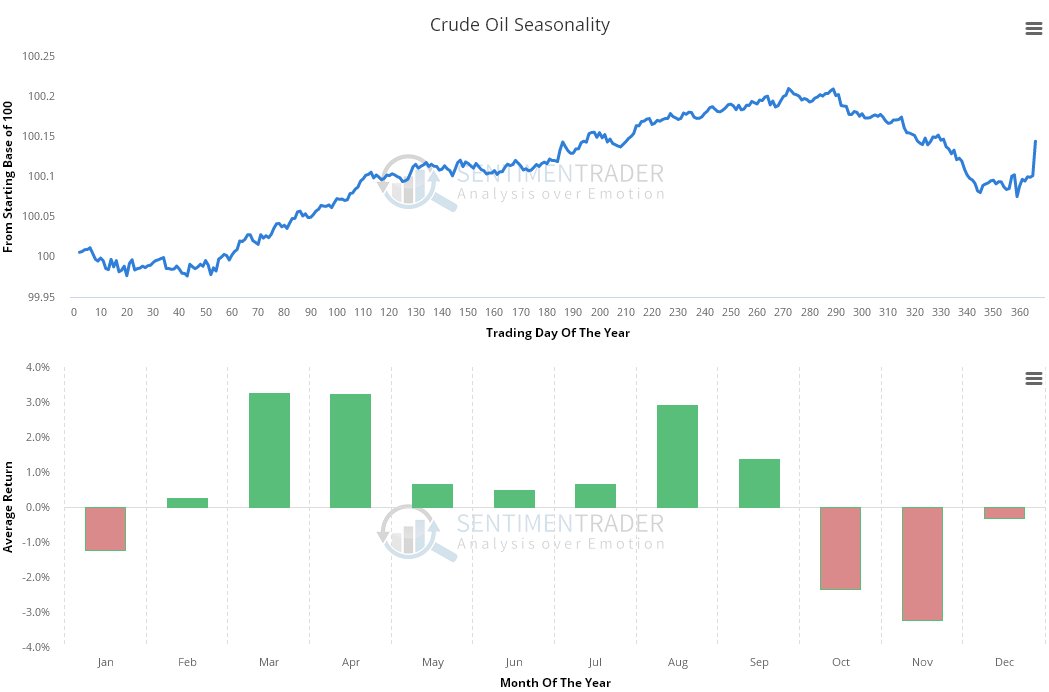This screenshot has width=1049, height=692.
Task: Click the July average return bar
Action: click(x=595, y=495)
